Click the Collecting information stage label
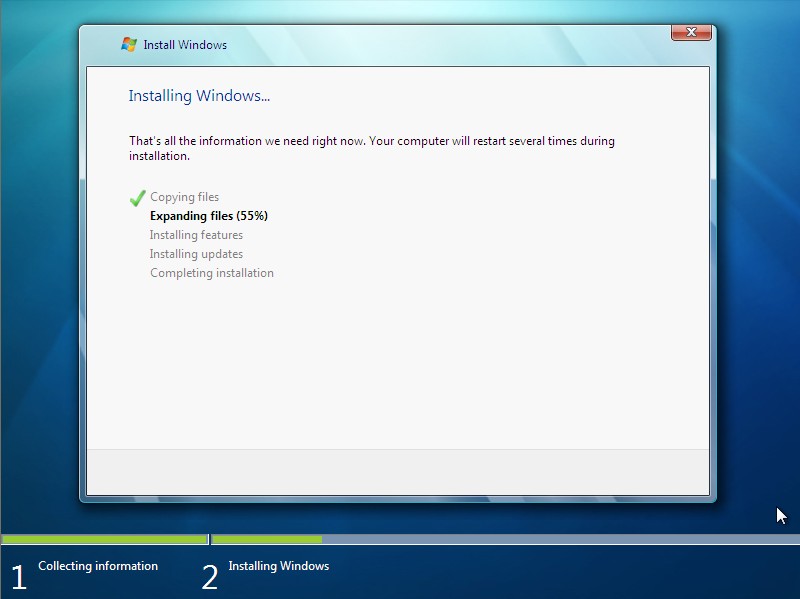The image size is (800, 599). 96,566
